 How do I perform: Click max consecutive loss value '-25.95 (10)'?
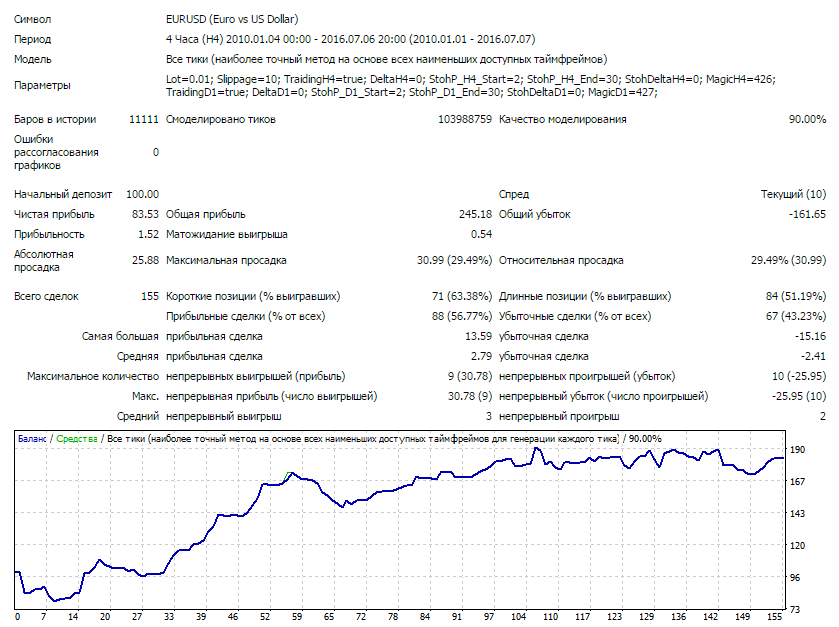coord(799,396)
